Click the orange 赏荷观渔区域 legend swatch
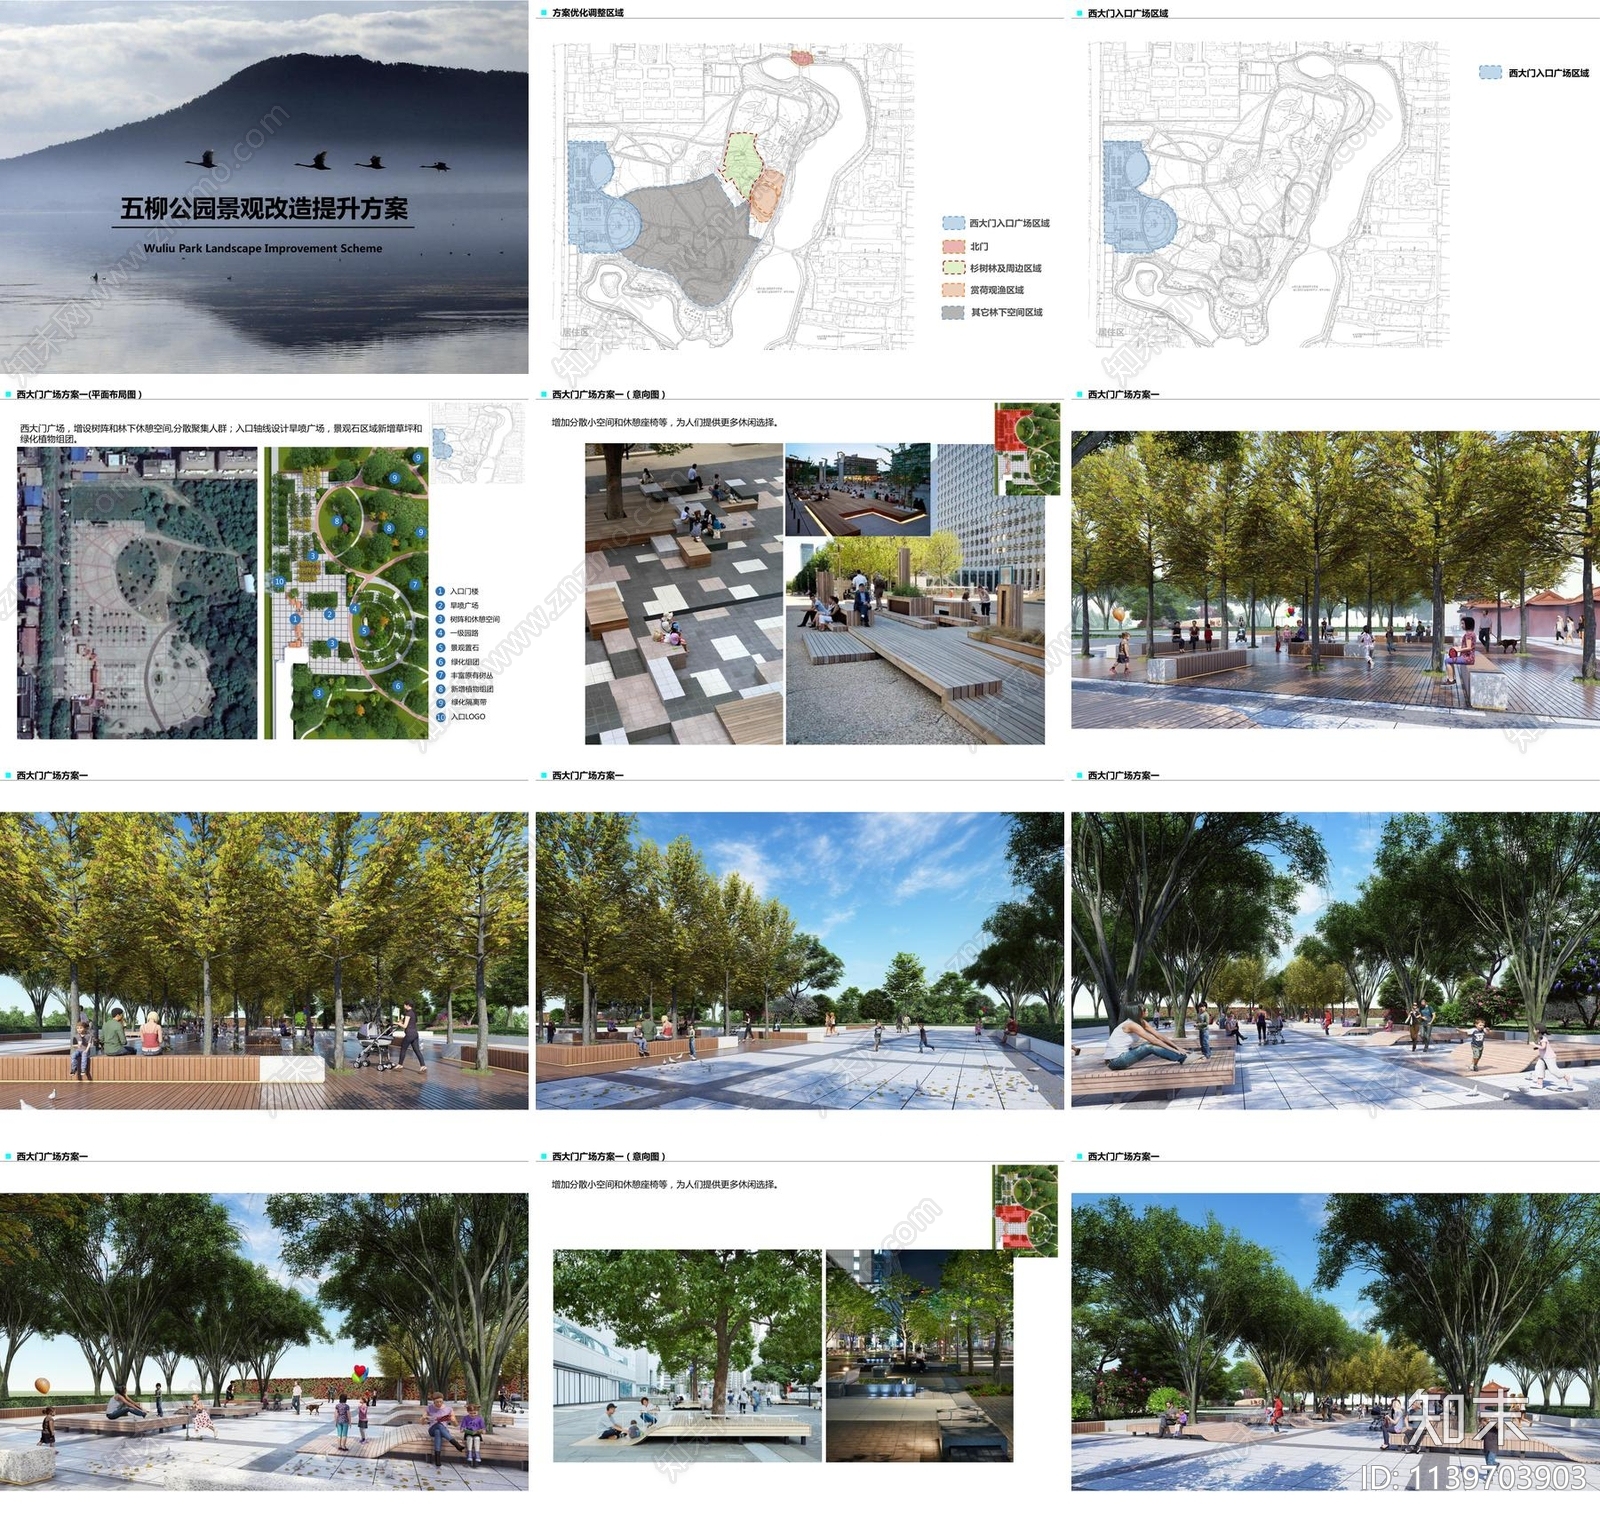This screenshot has height=1517, width=1600. pyautogui.click(x=953, y=290)
